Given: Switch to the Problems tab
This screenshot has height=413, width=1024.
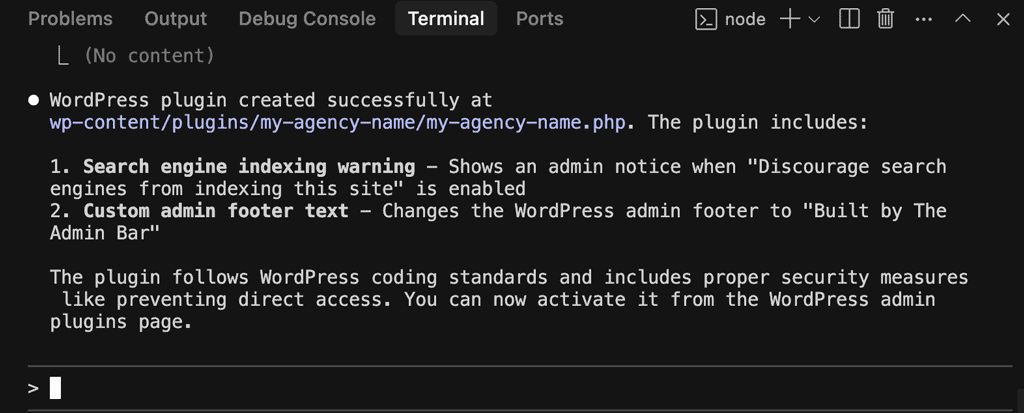Looking at the screenshot, I should pos(71,19).
